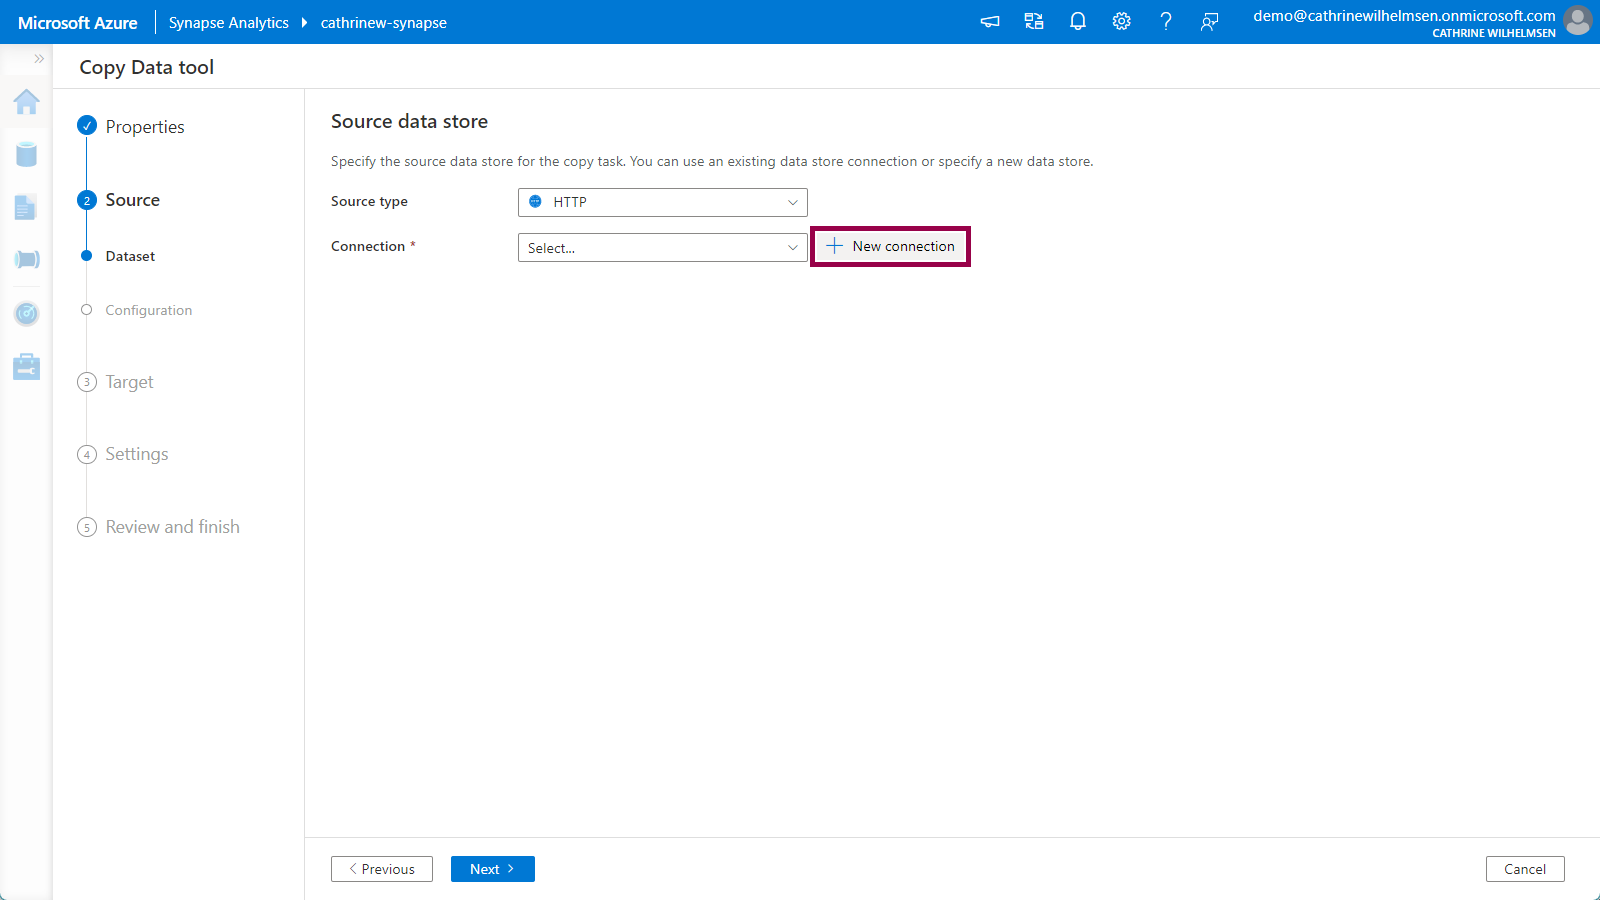Open the Source type HTTP dropdown

(x=662, y=202)
